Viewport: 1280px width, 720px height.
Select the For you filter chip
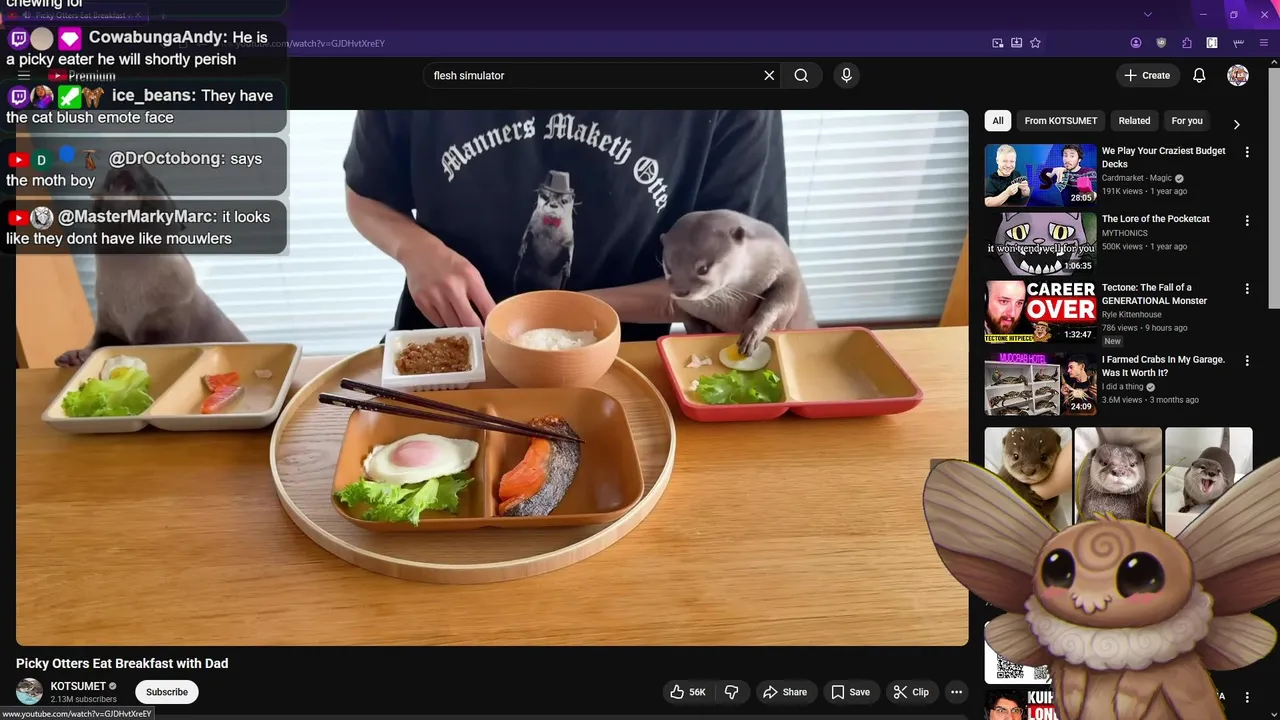[x=1187, y=120]
